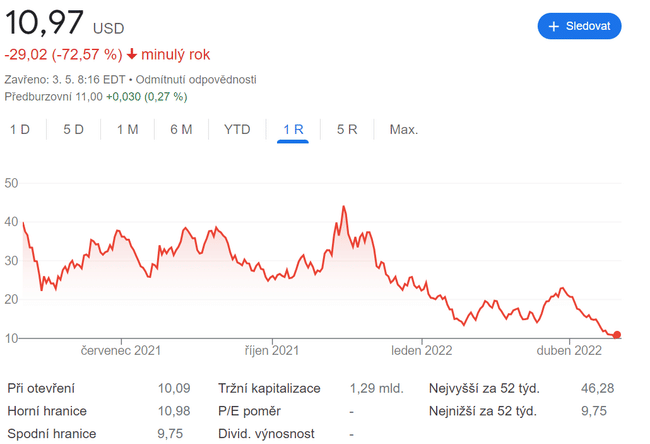This screenshot has height=444, width=650.
Task: Switch to the 5 R range tab
Action: coord(347,129)
